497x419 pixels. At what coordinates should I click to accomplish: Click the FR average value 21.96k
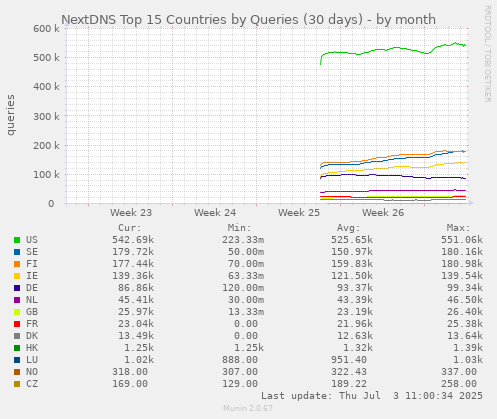pyautogui.click(x=355, y=324)
